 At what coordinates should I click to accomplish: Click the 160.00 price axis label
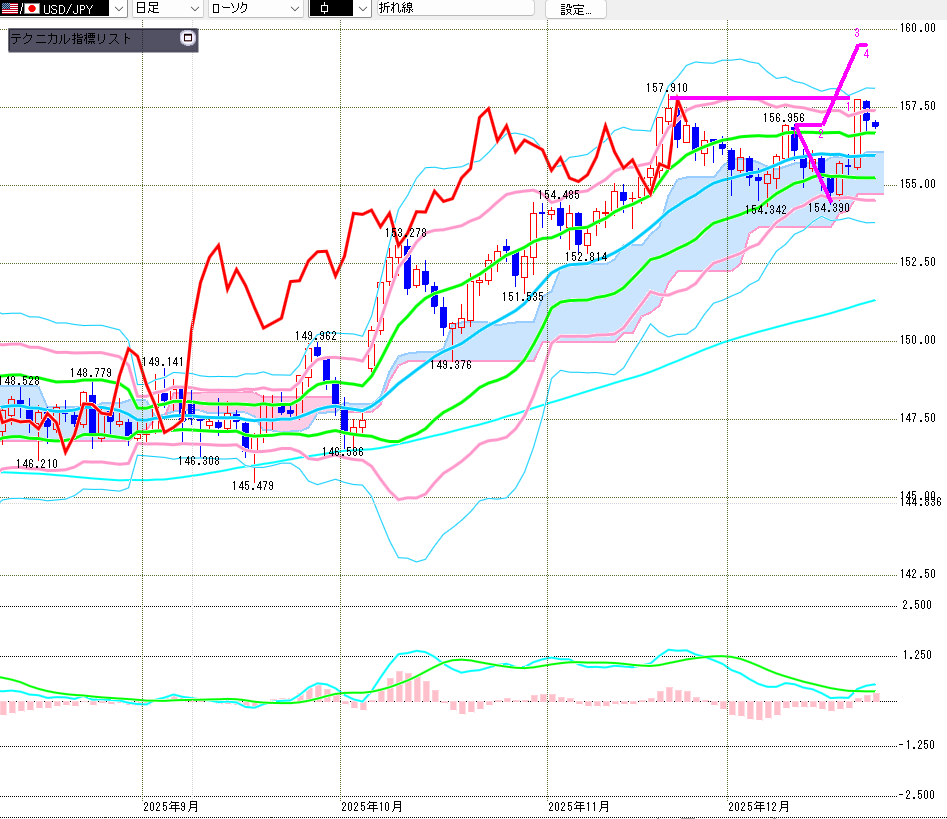[917, 28]
